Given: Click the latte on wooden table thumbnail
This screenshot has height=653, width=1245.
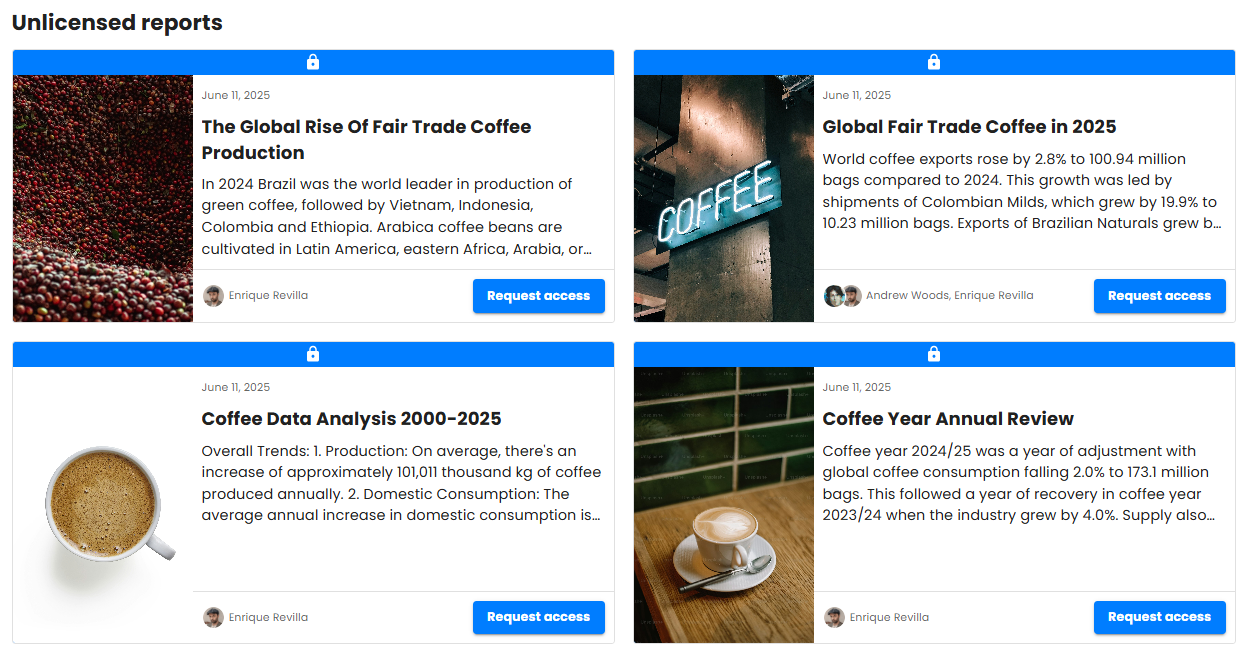Looking at the screenshot, I should tap(724, 505).
